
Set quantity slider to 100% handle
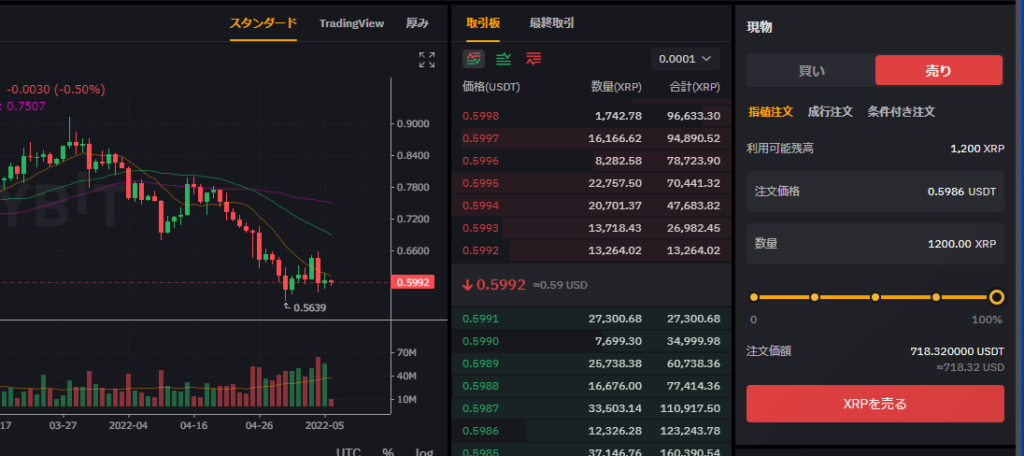[997, 298]
